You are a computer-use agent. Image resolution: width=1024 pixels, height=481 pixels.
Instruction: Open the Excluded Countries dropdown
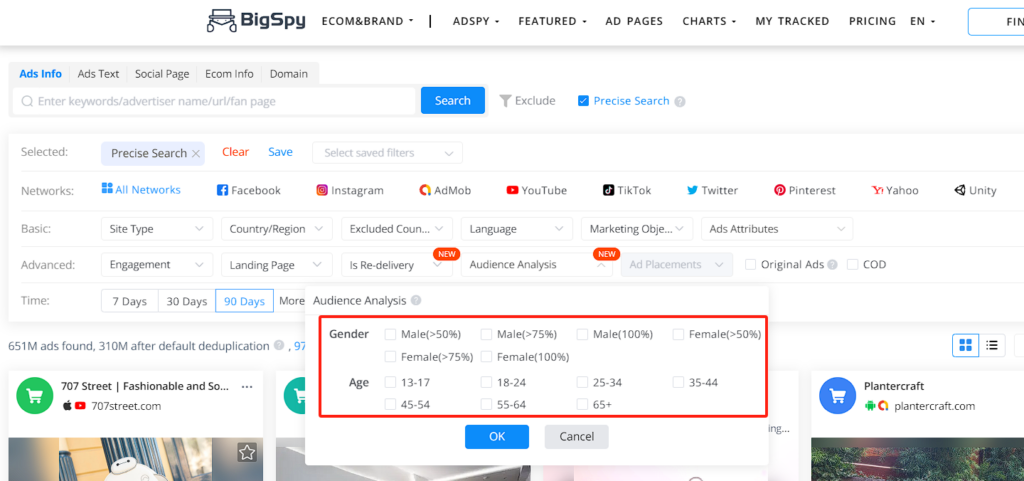(x=397, y=229)
